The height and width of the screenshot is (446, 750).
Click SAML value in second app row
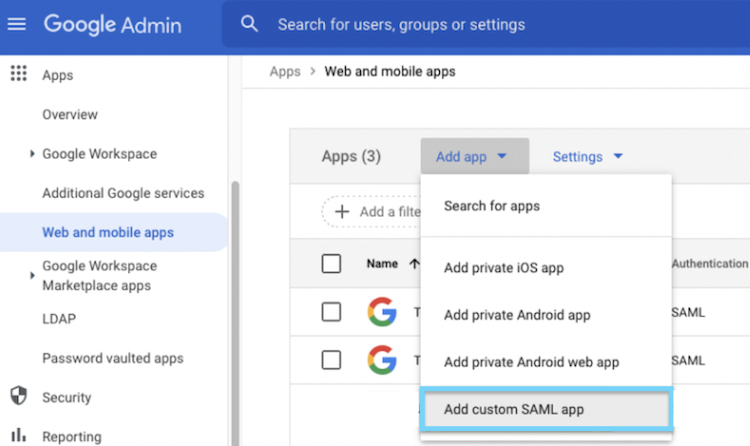pos(688,360)
